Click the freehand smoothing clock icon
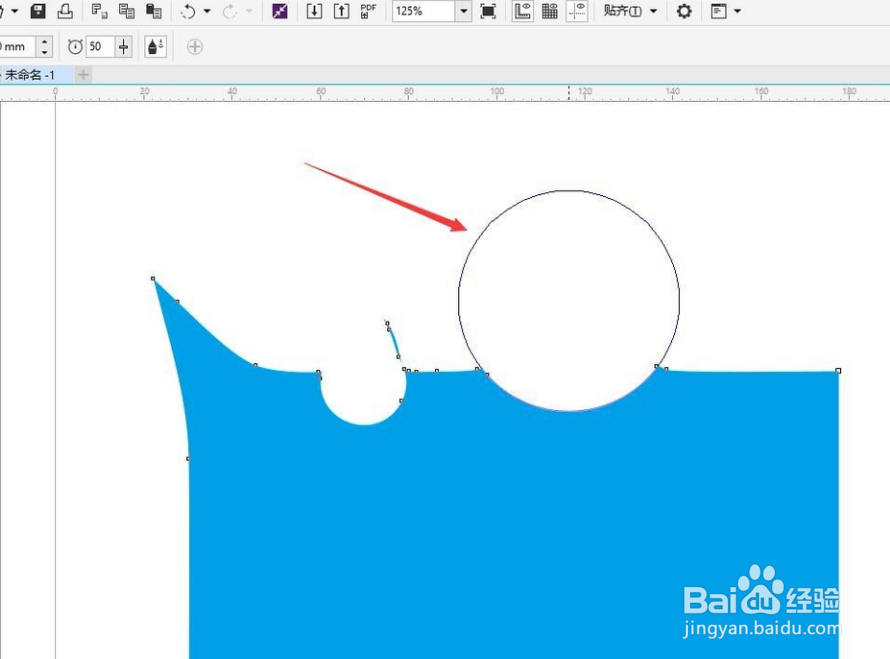 tap(75, 47)
